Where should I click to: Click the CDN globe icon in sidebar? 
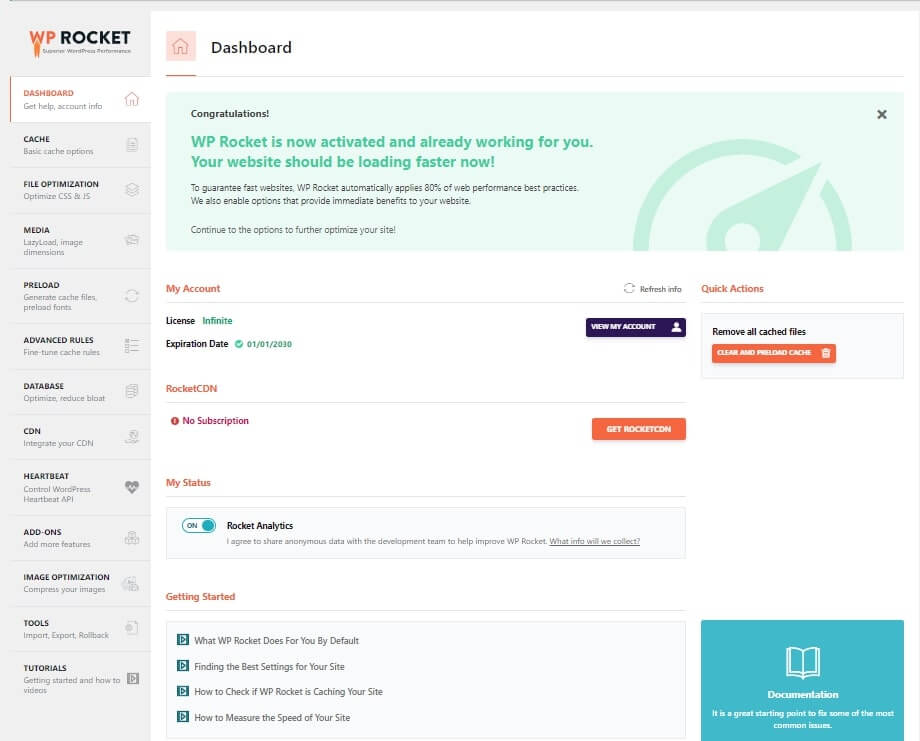click(133, 437)
